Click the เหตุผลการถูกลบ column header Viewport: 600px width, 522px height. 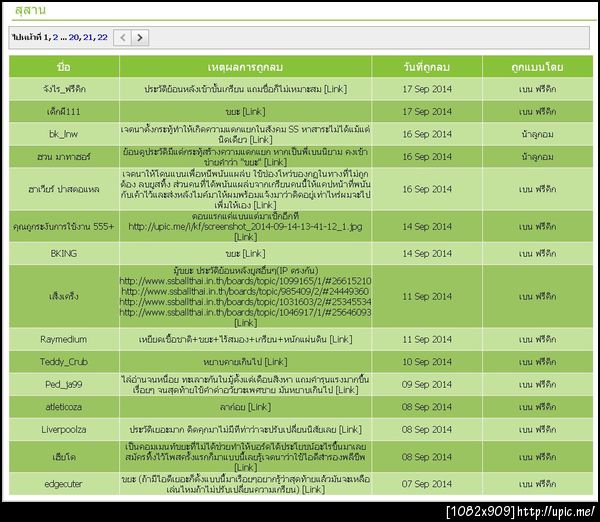click(245, 67)
